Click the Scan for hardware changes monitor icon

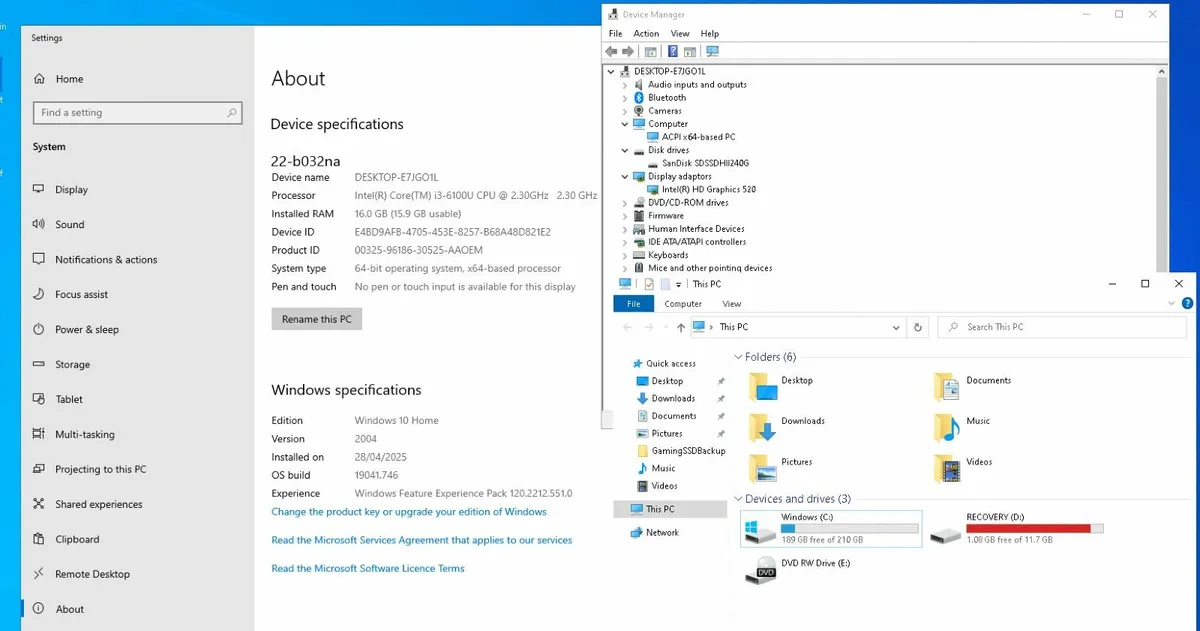pos(712,51)
